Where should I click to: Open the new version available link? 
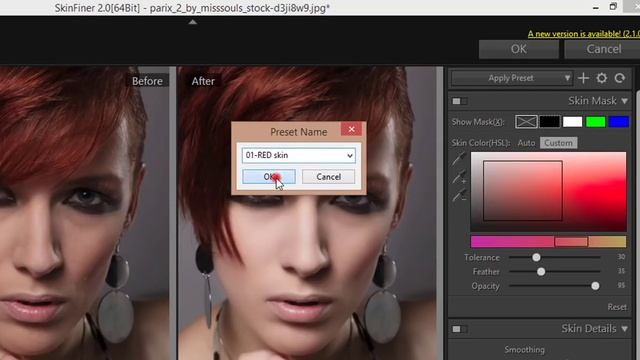584,33
